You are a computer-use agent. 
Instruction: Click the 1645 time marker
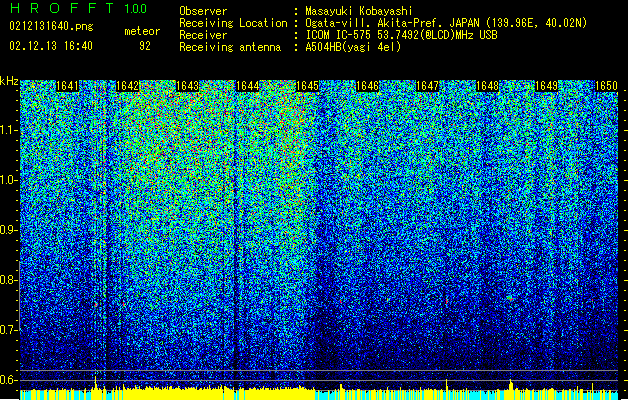click(x=307, y=86)
